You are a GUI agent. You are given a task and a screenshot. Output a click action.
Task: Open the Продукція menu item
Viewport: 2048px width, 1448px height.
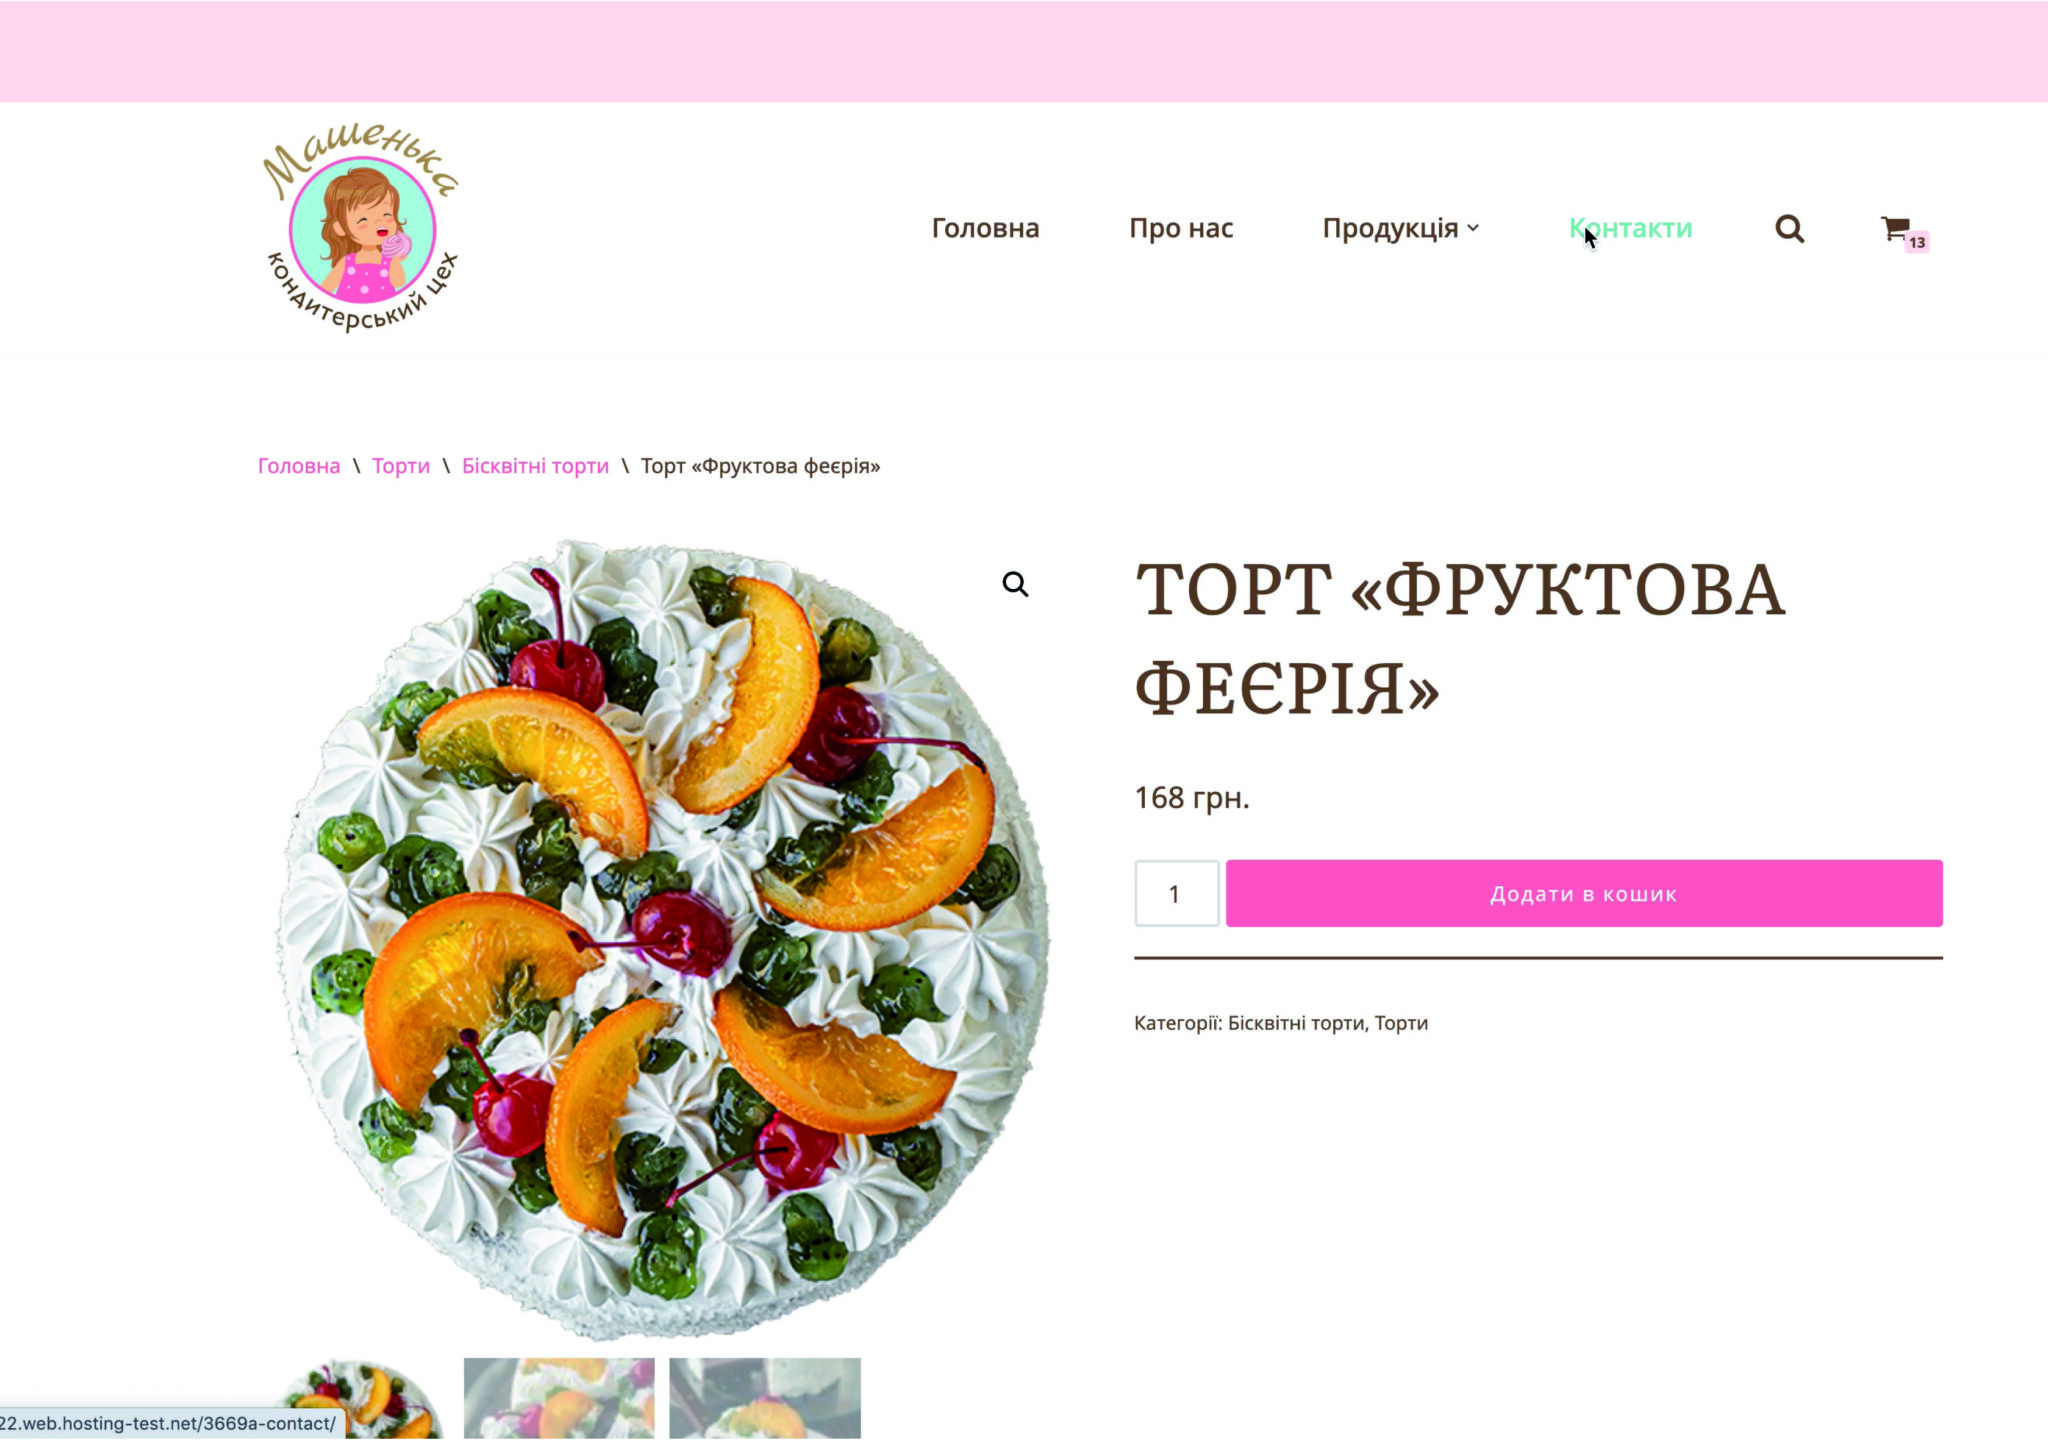pos(1390,228)
